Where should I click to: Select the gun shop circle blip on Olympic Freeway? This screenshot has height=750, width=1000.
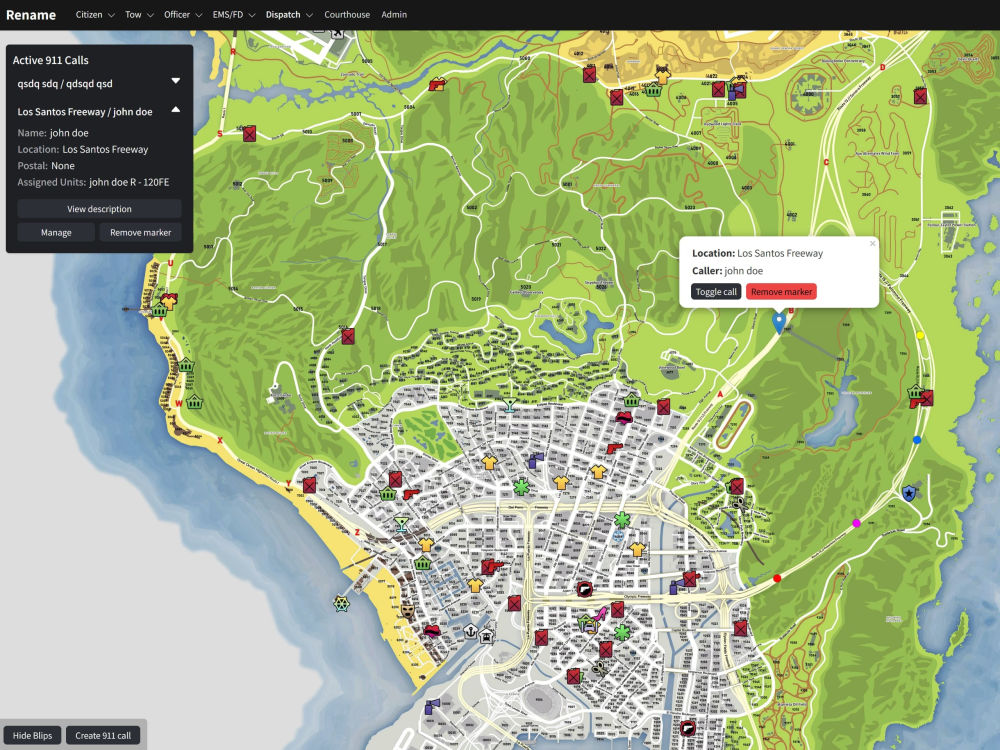point(584,589)
